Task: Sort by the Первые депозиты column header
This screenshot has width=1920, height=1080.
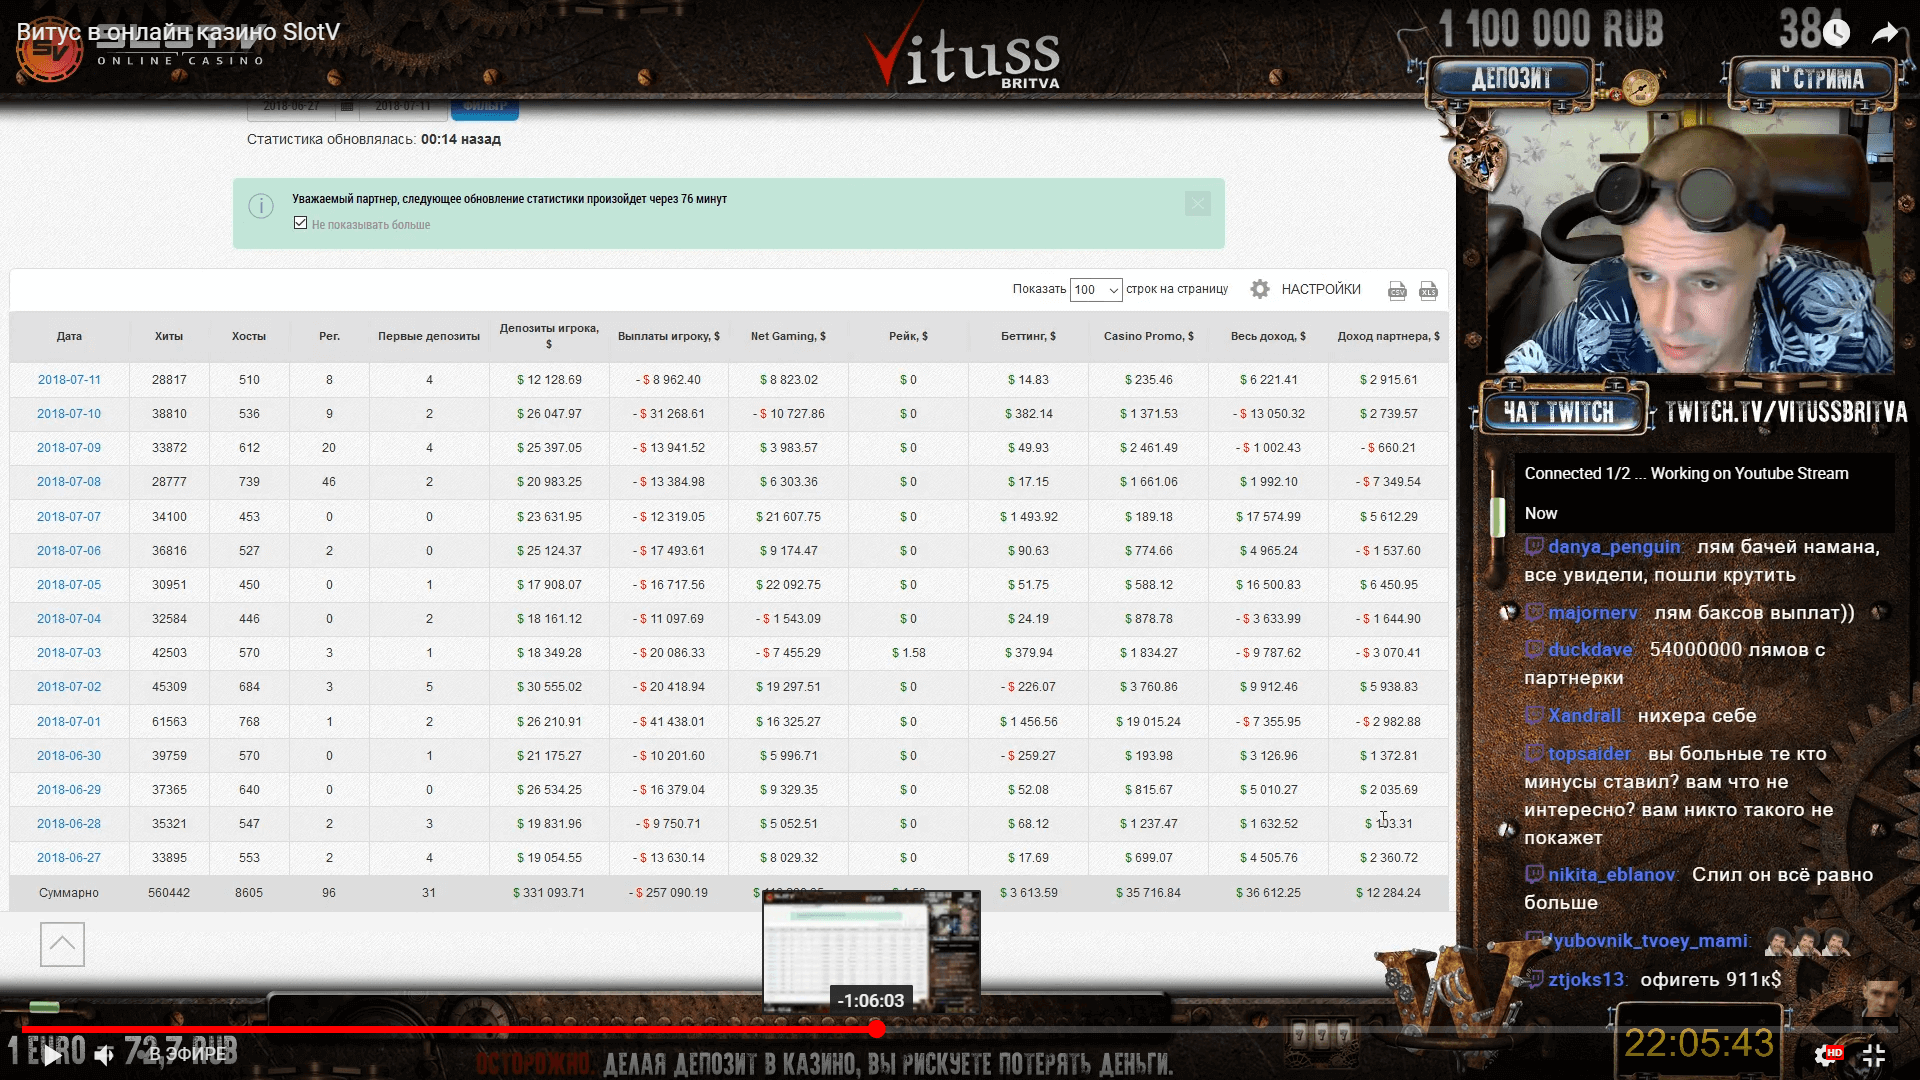Action: (x=429, y=337)
